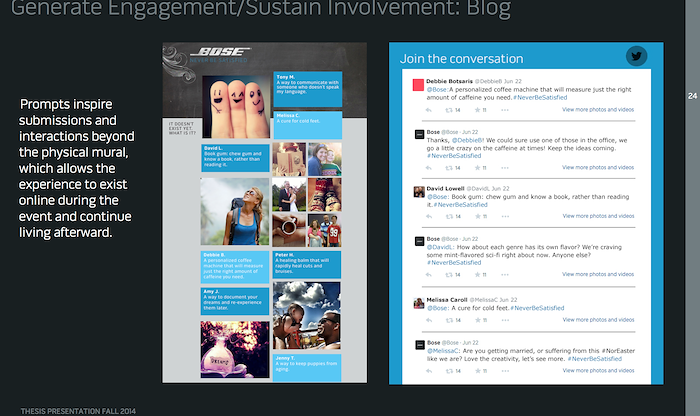Open the smiling painted fingers photo

236,107
